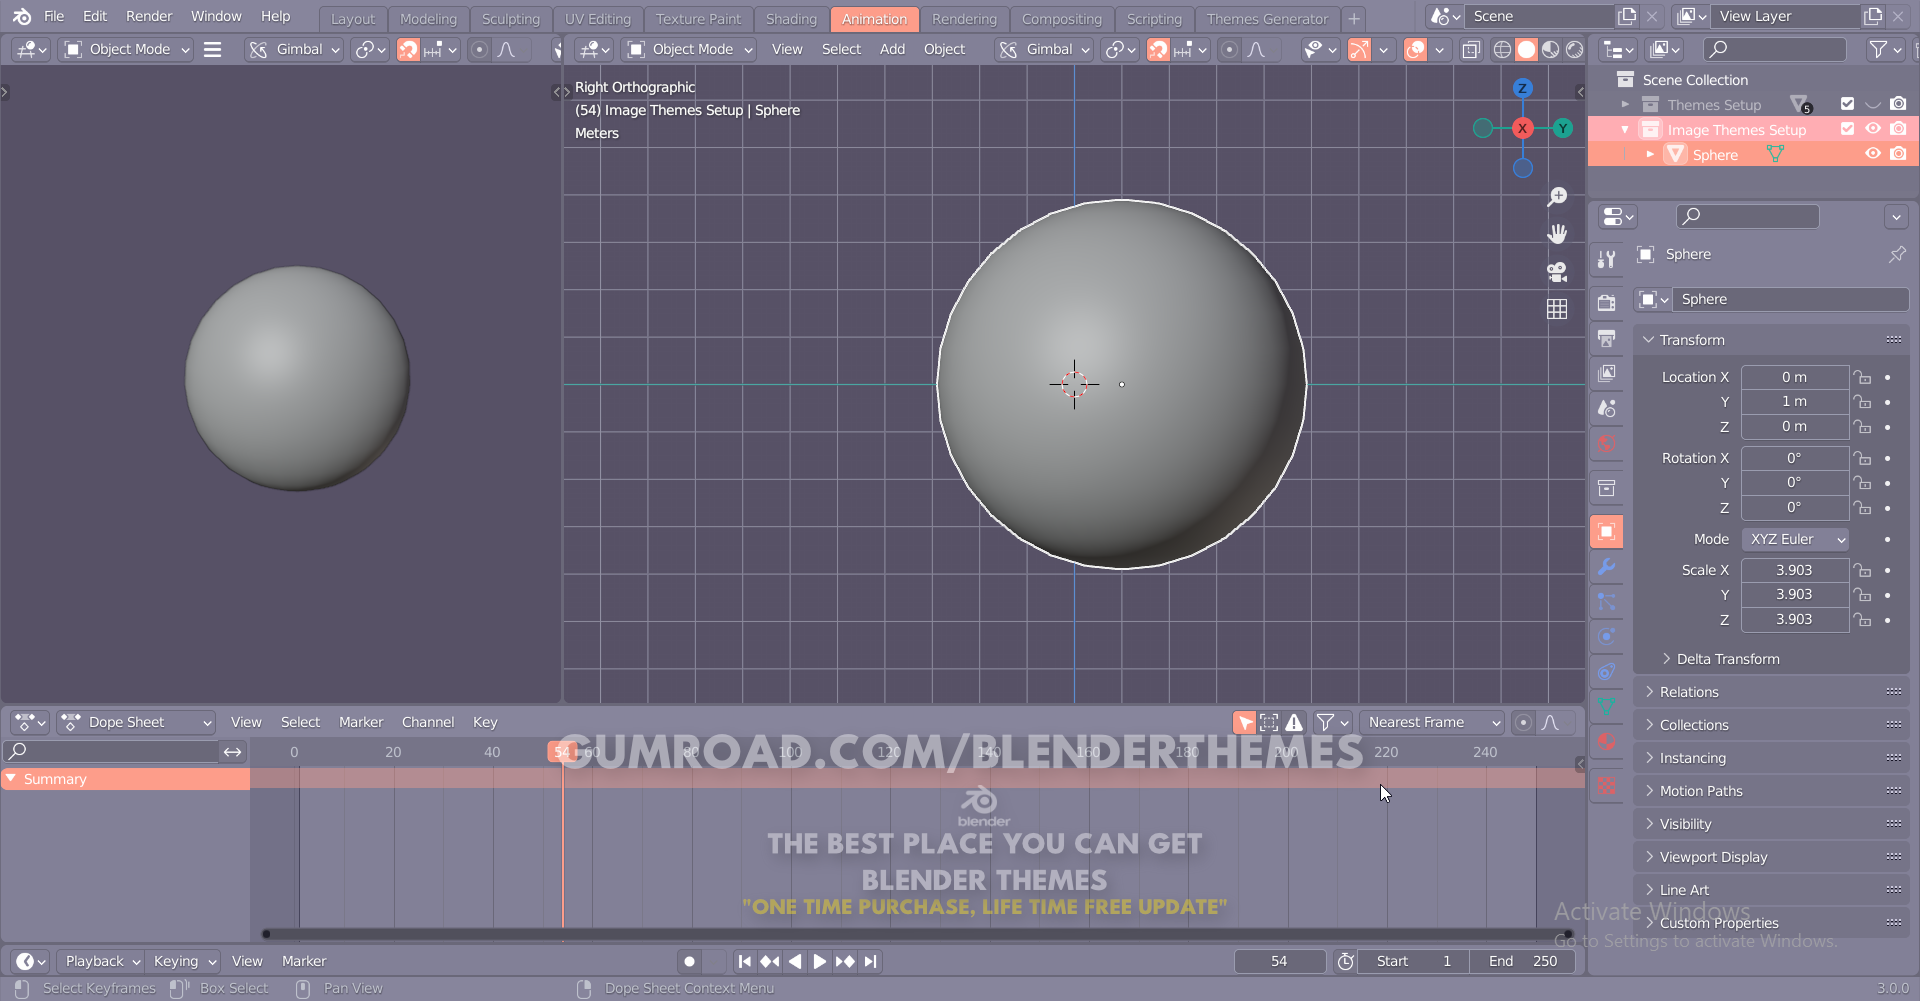Screen dimensions: 1920x1001
Task: Open the Modifiers wrench tab
Action: coord(1607,567)
